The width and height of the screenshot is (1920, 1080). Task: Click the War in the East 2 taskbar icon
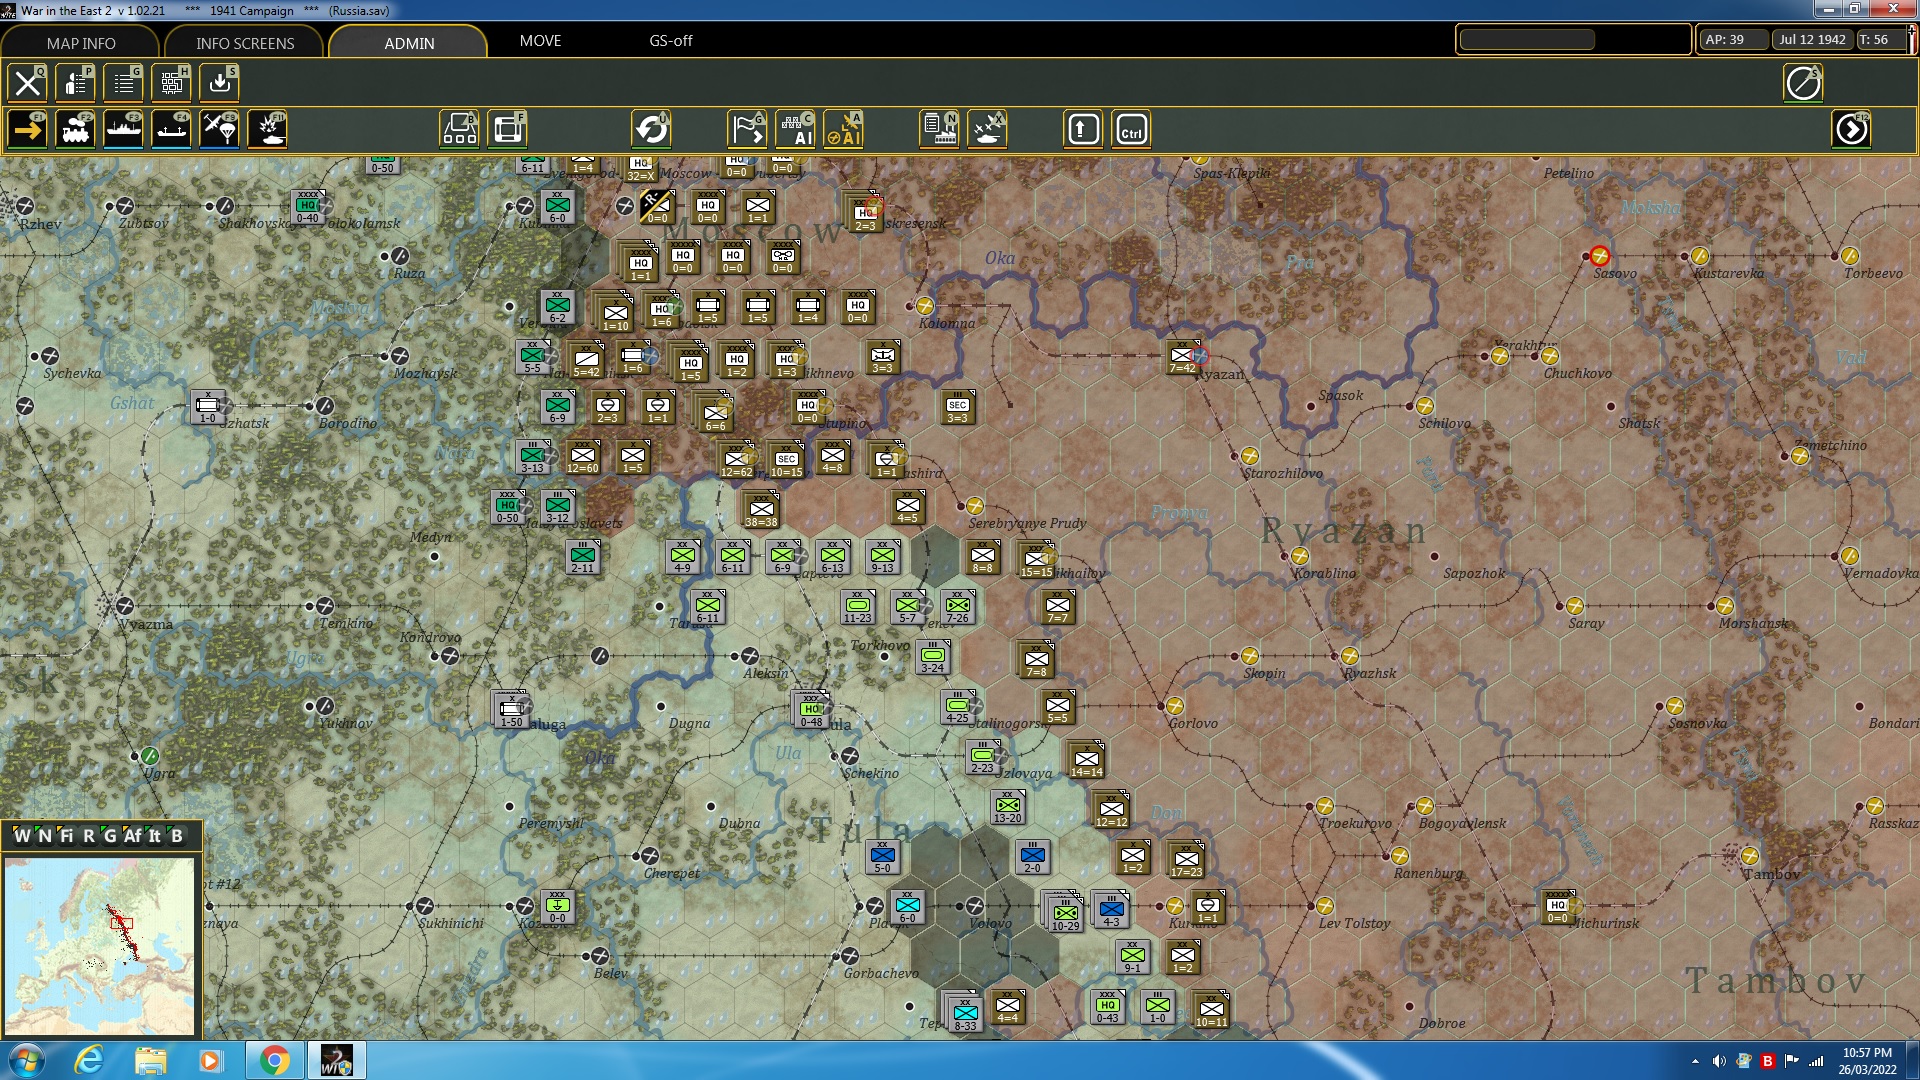click(x=336, y=1060)
